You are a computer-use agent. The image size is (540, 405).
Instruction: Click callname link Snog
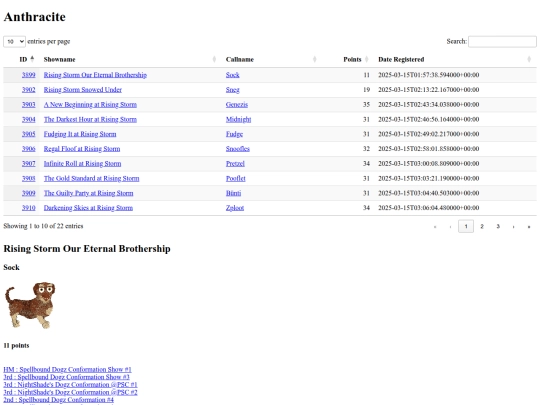(232, 90)
